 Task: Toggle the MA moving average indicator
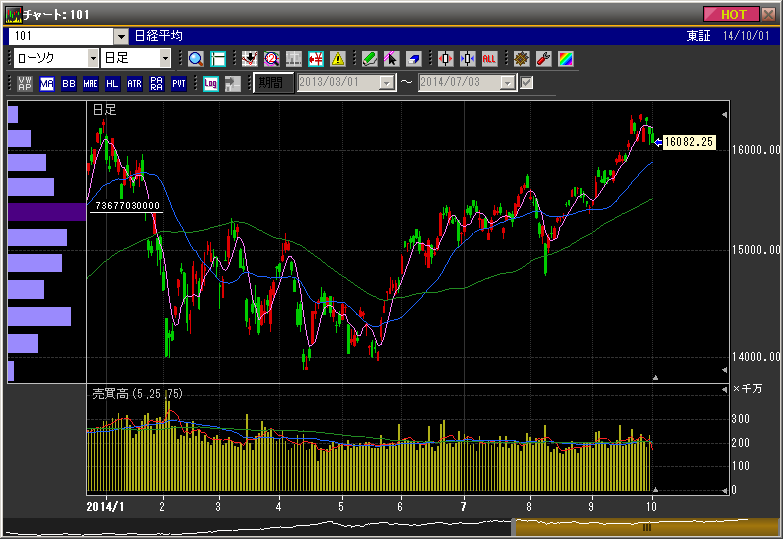pyautogui.click(x=47, y=83)
